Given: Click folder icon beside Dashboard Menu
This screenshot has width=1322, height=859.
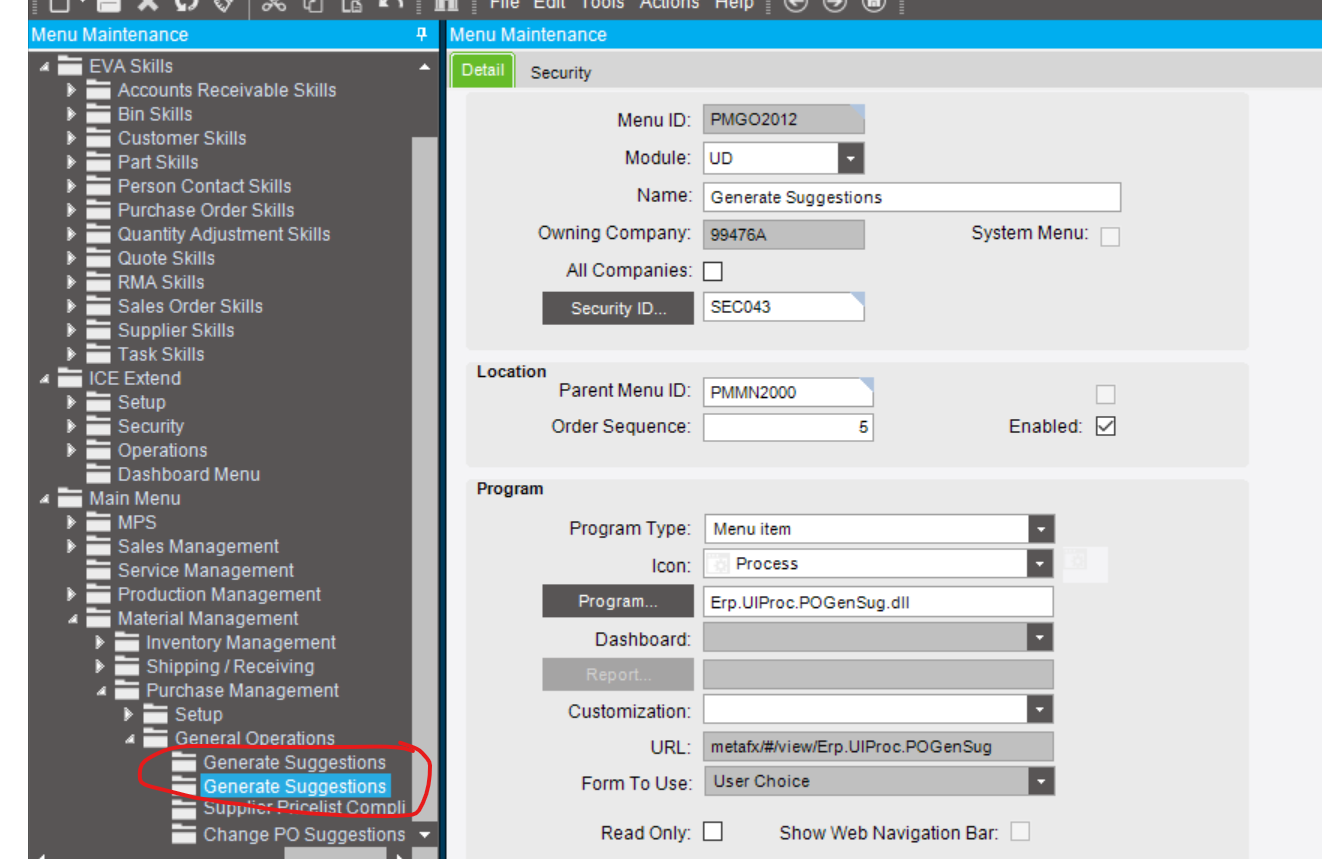Looking at the screenshot, I should tap(98, 474).
